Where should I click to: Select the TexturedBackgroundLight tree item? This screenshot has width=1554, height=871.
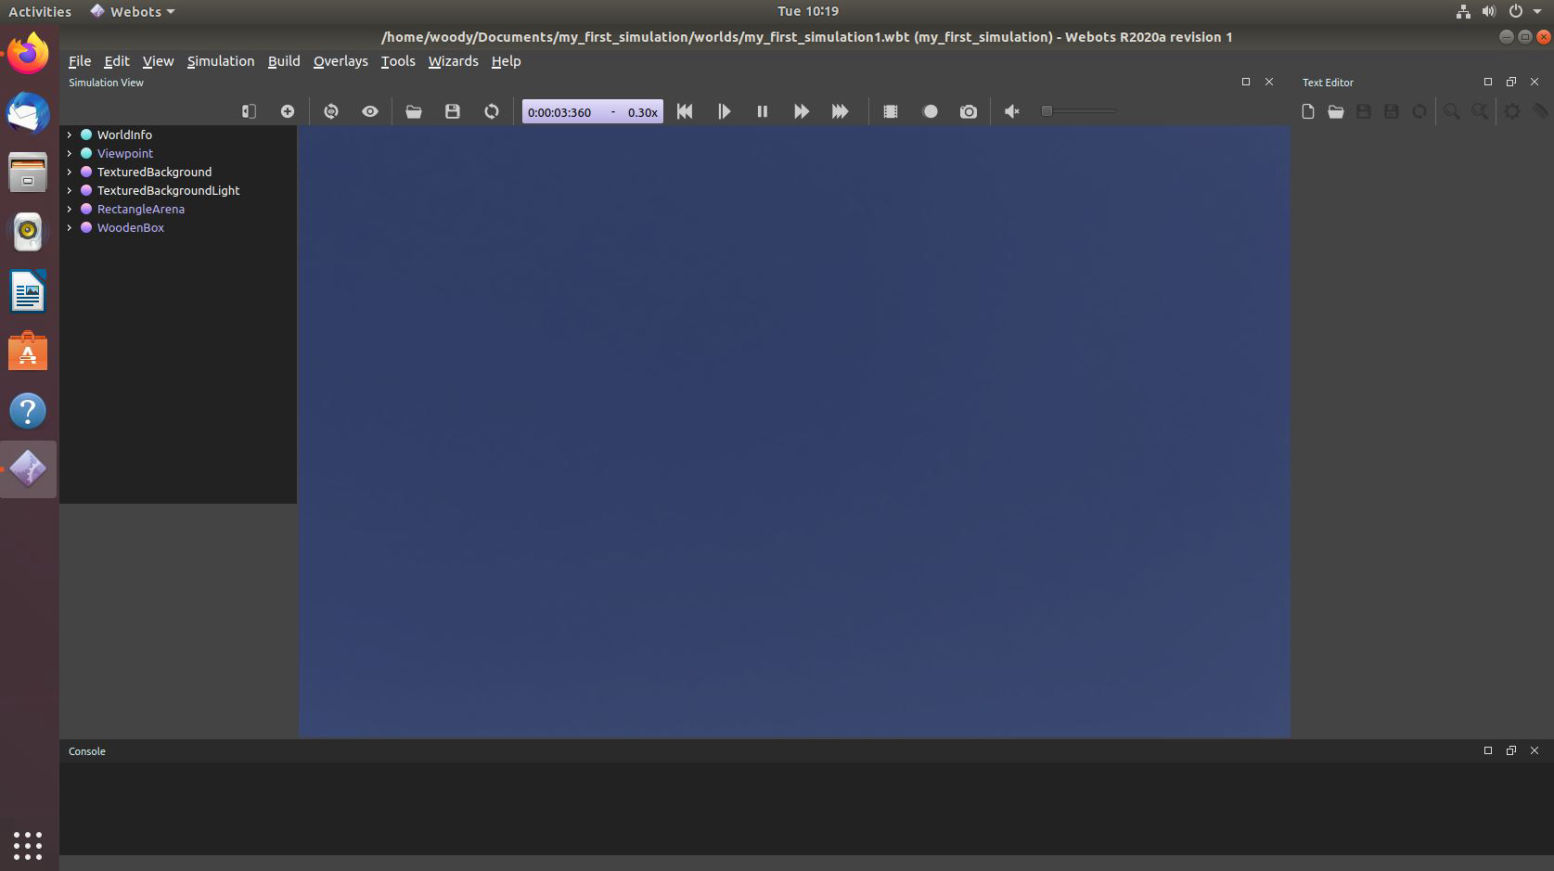pos(168,190)
